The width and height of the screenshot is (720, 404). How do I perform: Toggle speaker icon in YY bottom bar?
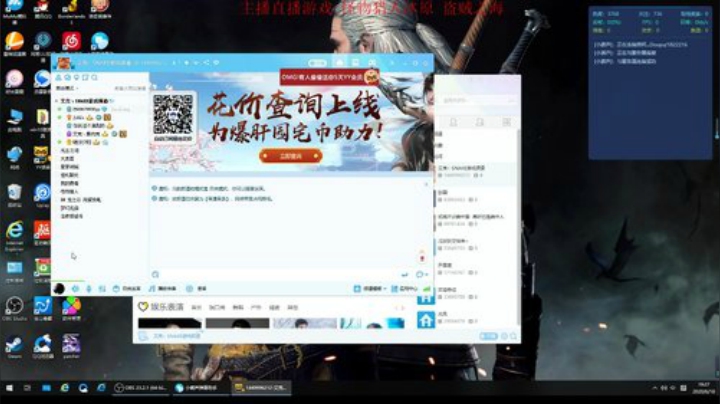point(75,289)
